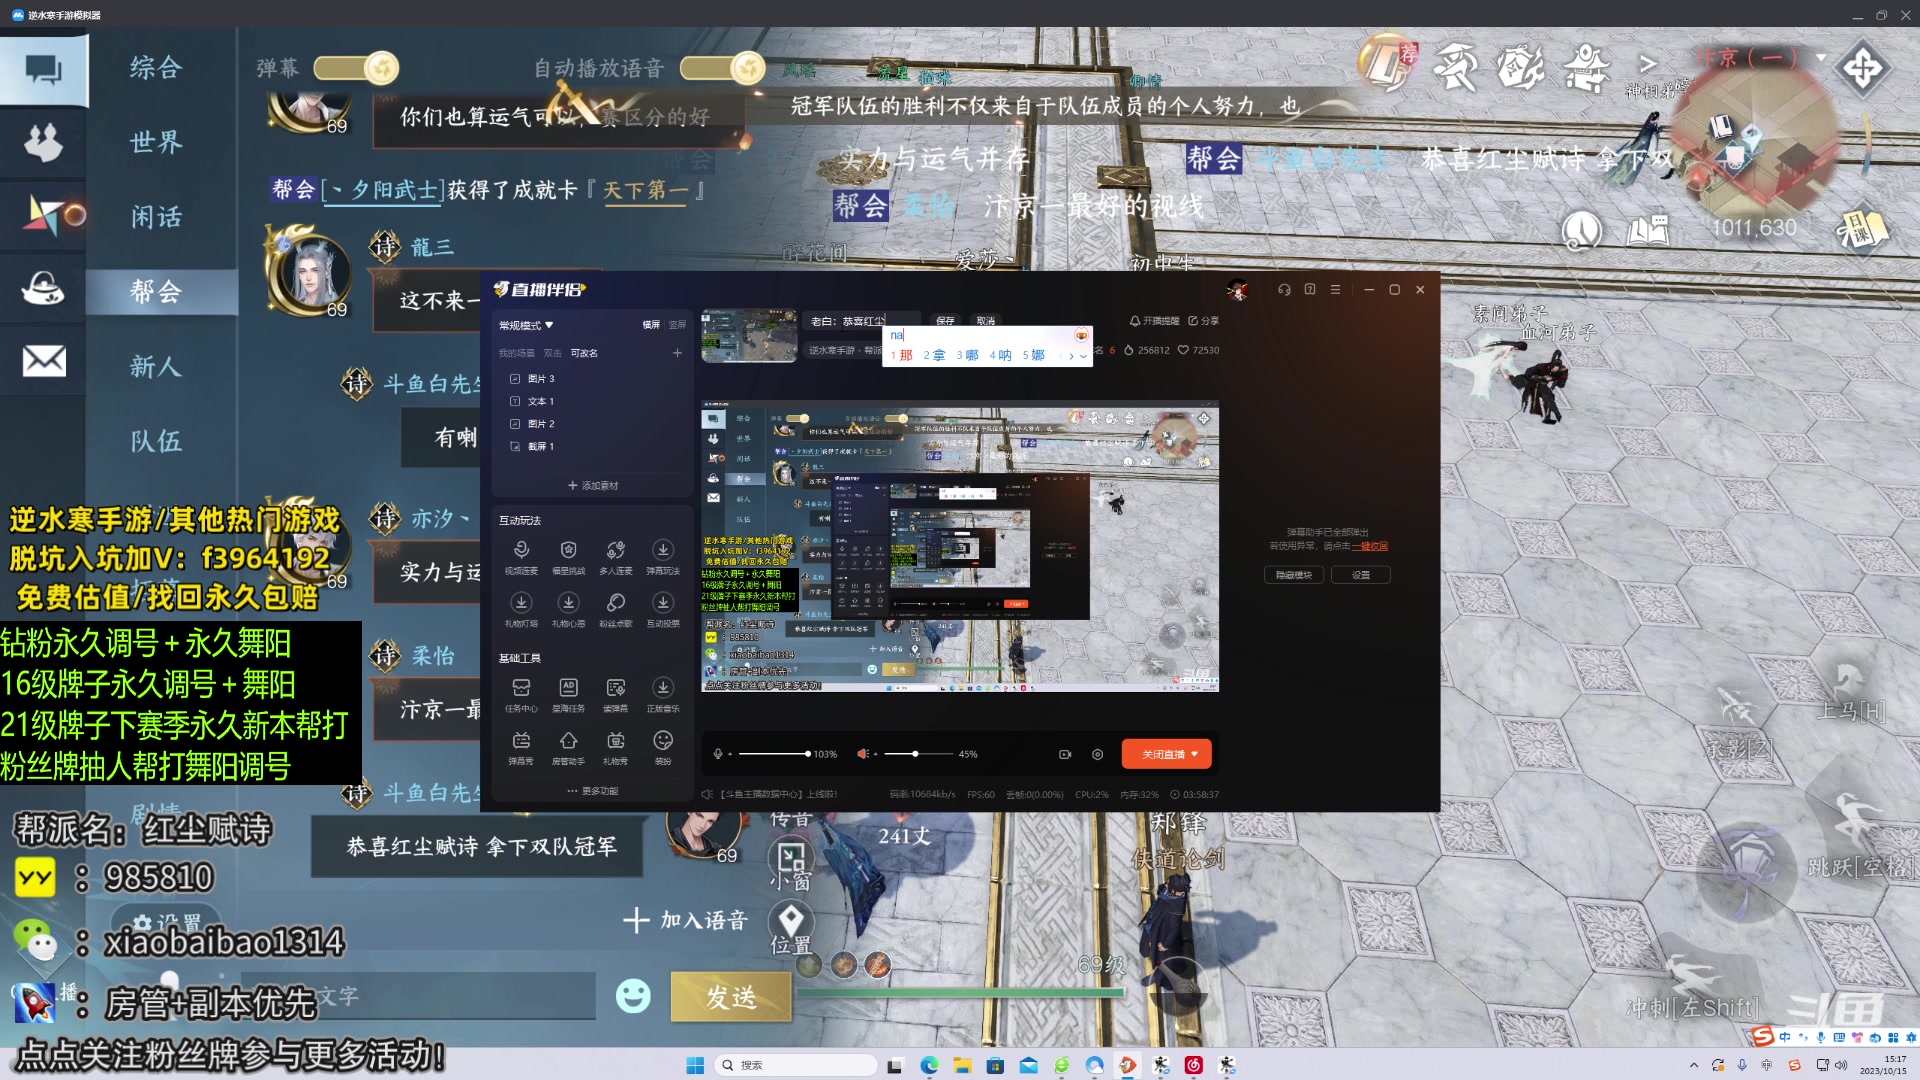This screenshot has height=1080, width=1920.
Task: Click the 发送 send button in game
Action: [731, 996]
